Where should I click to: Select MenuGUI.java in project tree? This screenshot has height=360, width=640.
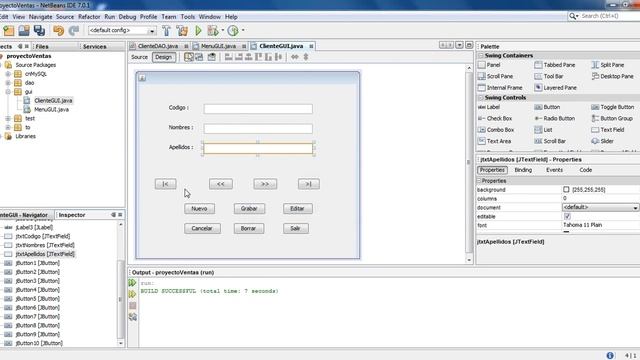point(51,109)
